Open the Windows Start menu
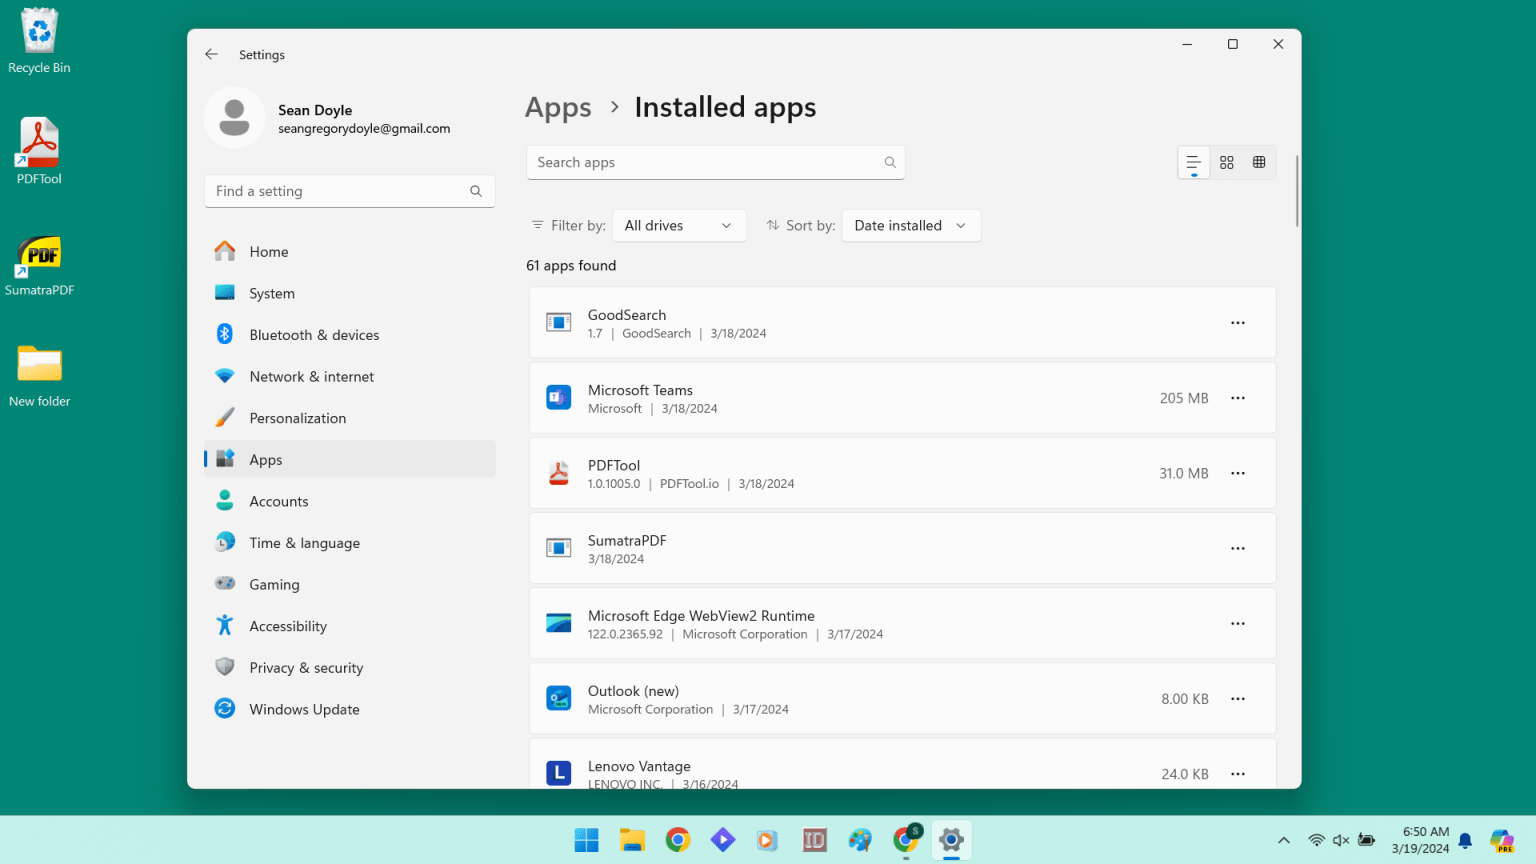1536x864 pixels. [x=587, y=840]
